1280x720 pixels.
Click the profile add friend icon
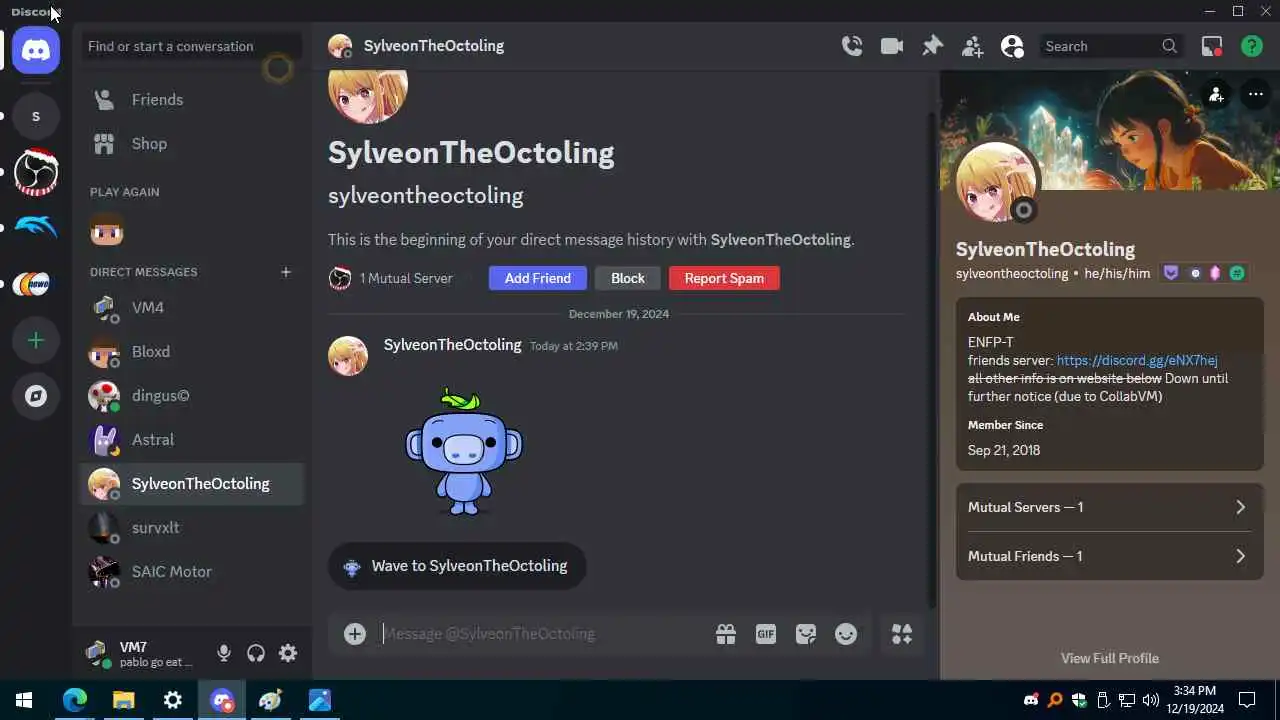(x=1216, y=95)
